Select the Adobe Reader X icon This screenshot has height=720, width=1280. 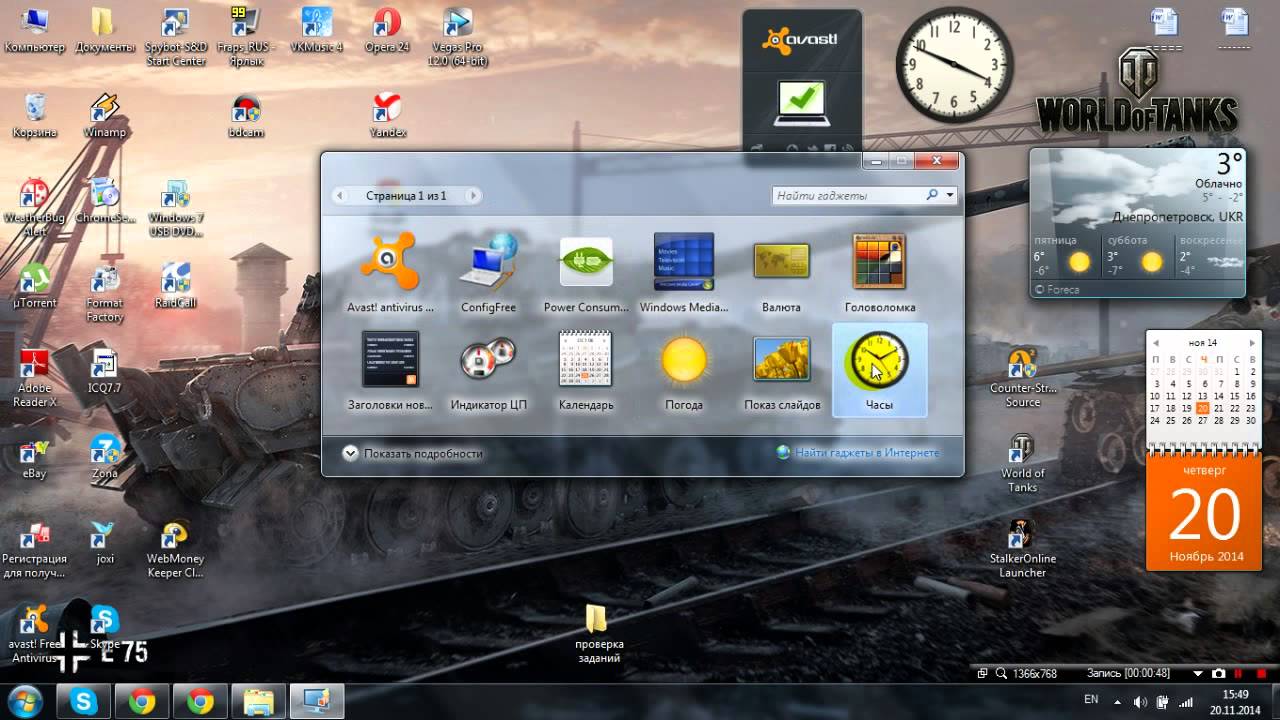tap(34, 377)
